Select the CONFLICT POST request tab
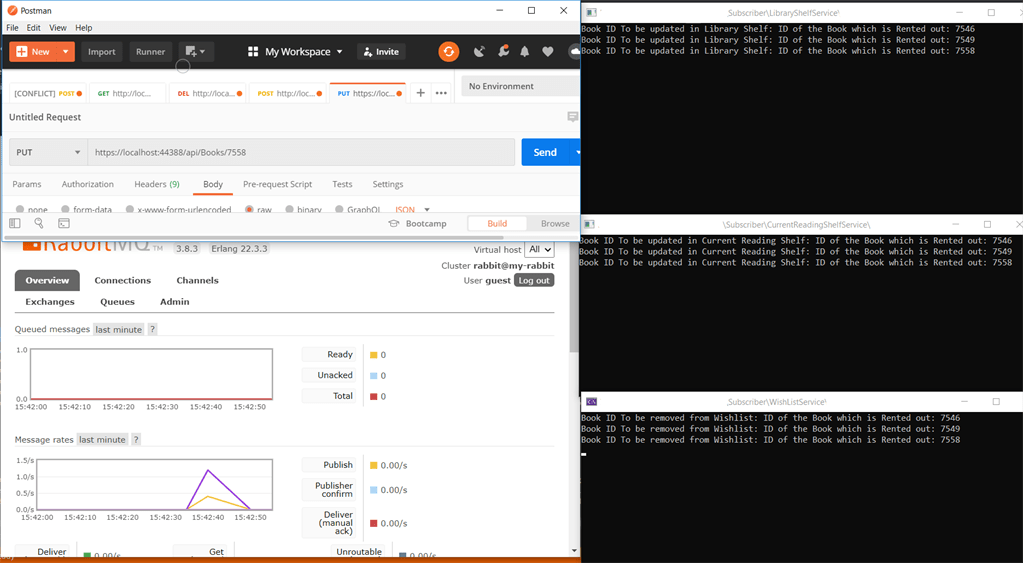 pyautogui.click(x=47, y=93)
